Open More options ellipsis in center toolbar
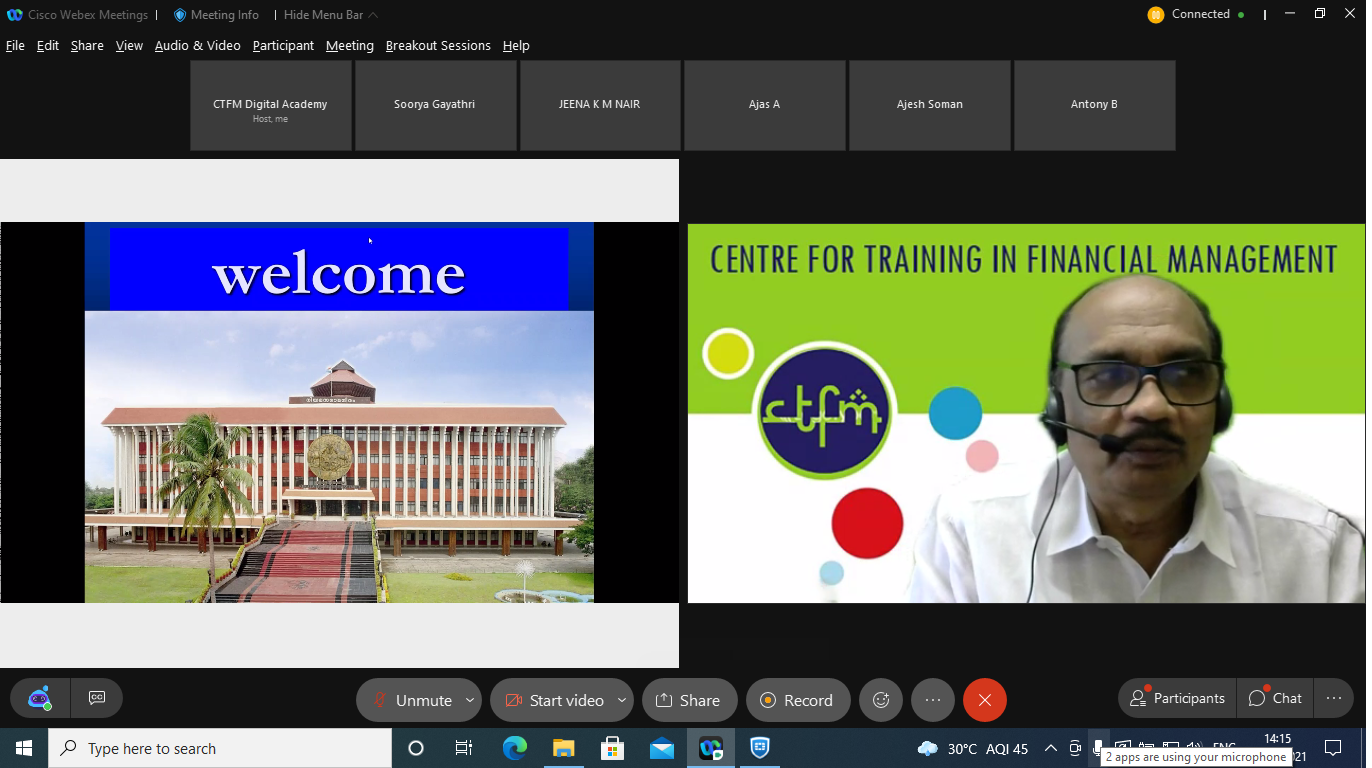Viewport: 1372px width, 768px height. click(933, 700)
